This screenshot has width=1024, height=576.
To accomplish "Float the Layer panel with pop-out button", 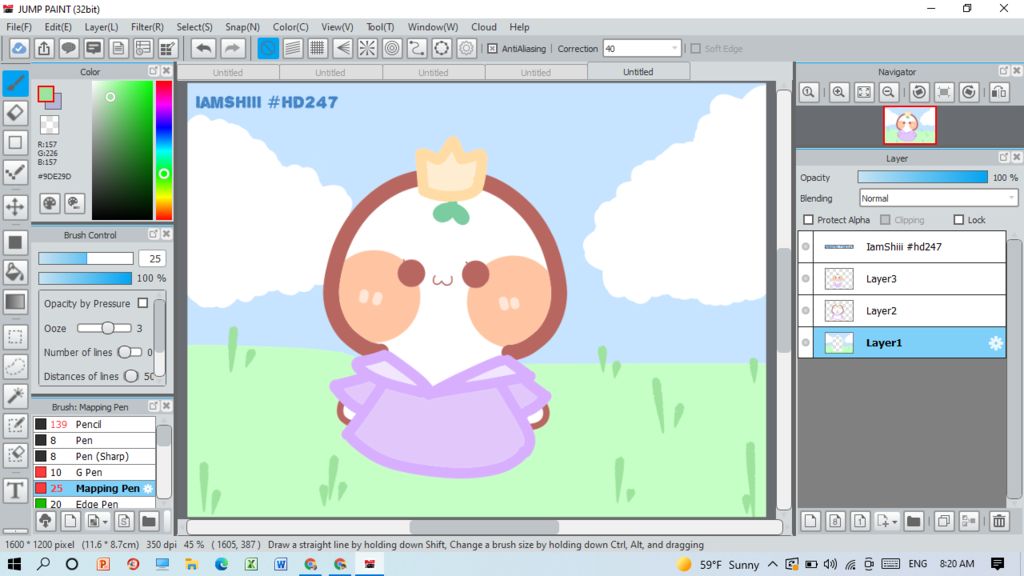I will (1004, 157).
